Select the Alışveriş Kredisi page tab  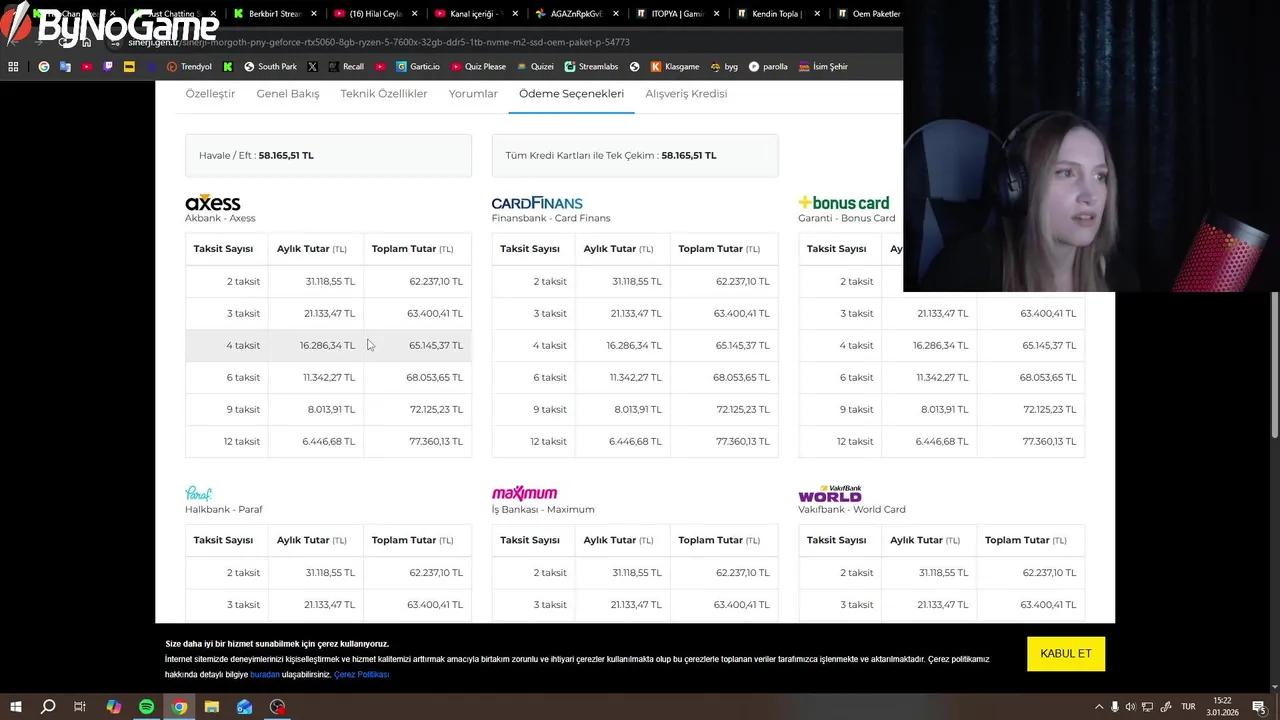pos(686,94)
